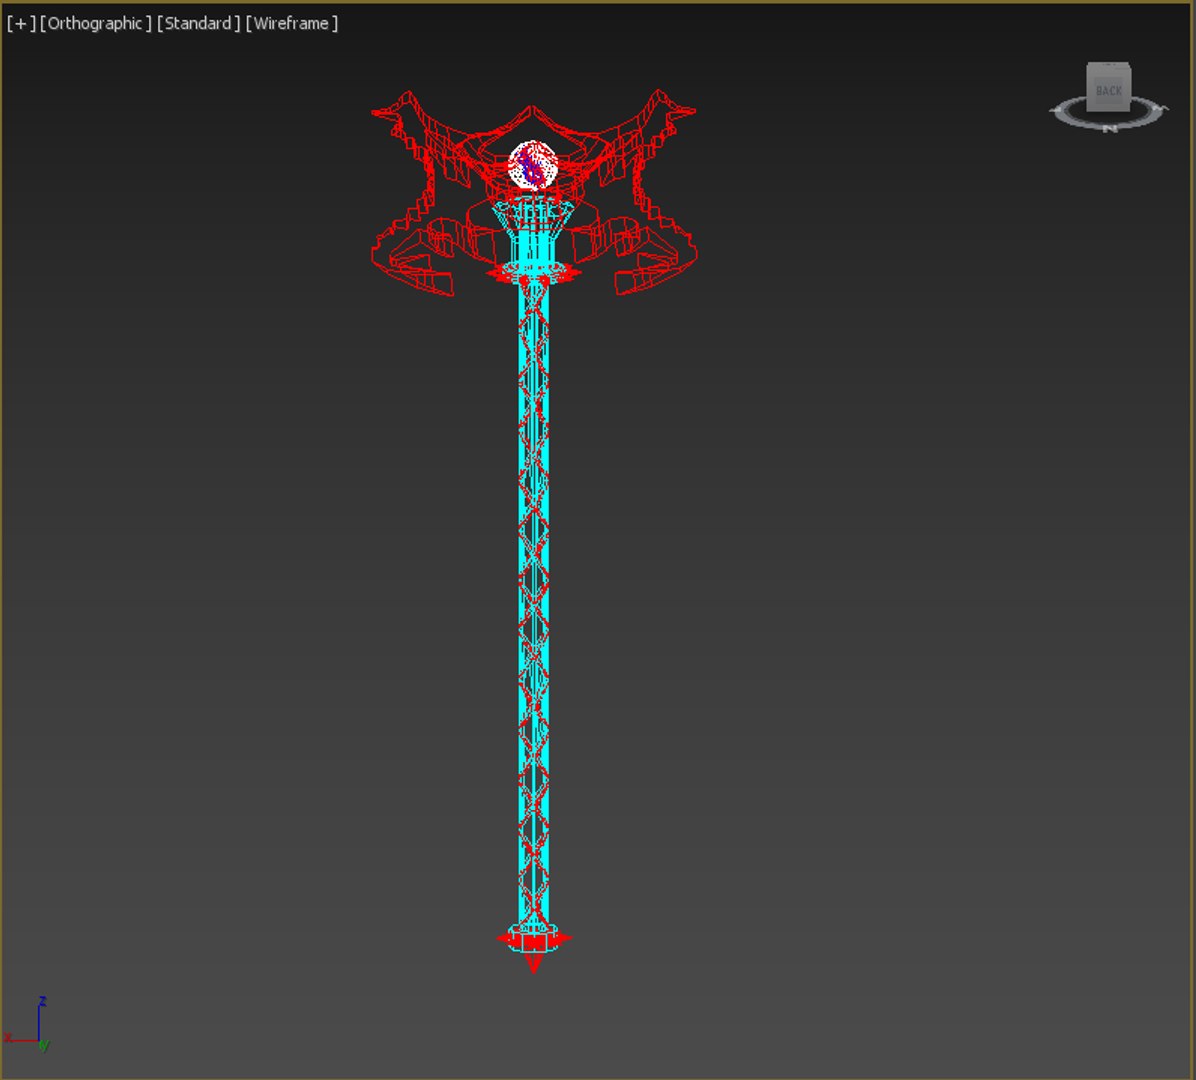Click the ViewCube Back face
Screen dimensions: 1196x1080
1108,91
